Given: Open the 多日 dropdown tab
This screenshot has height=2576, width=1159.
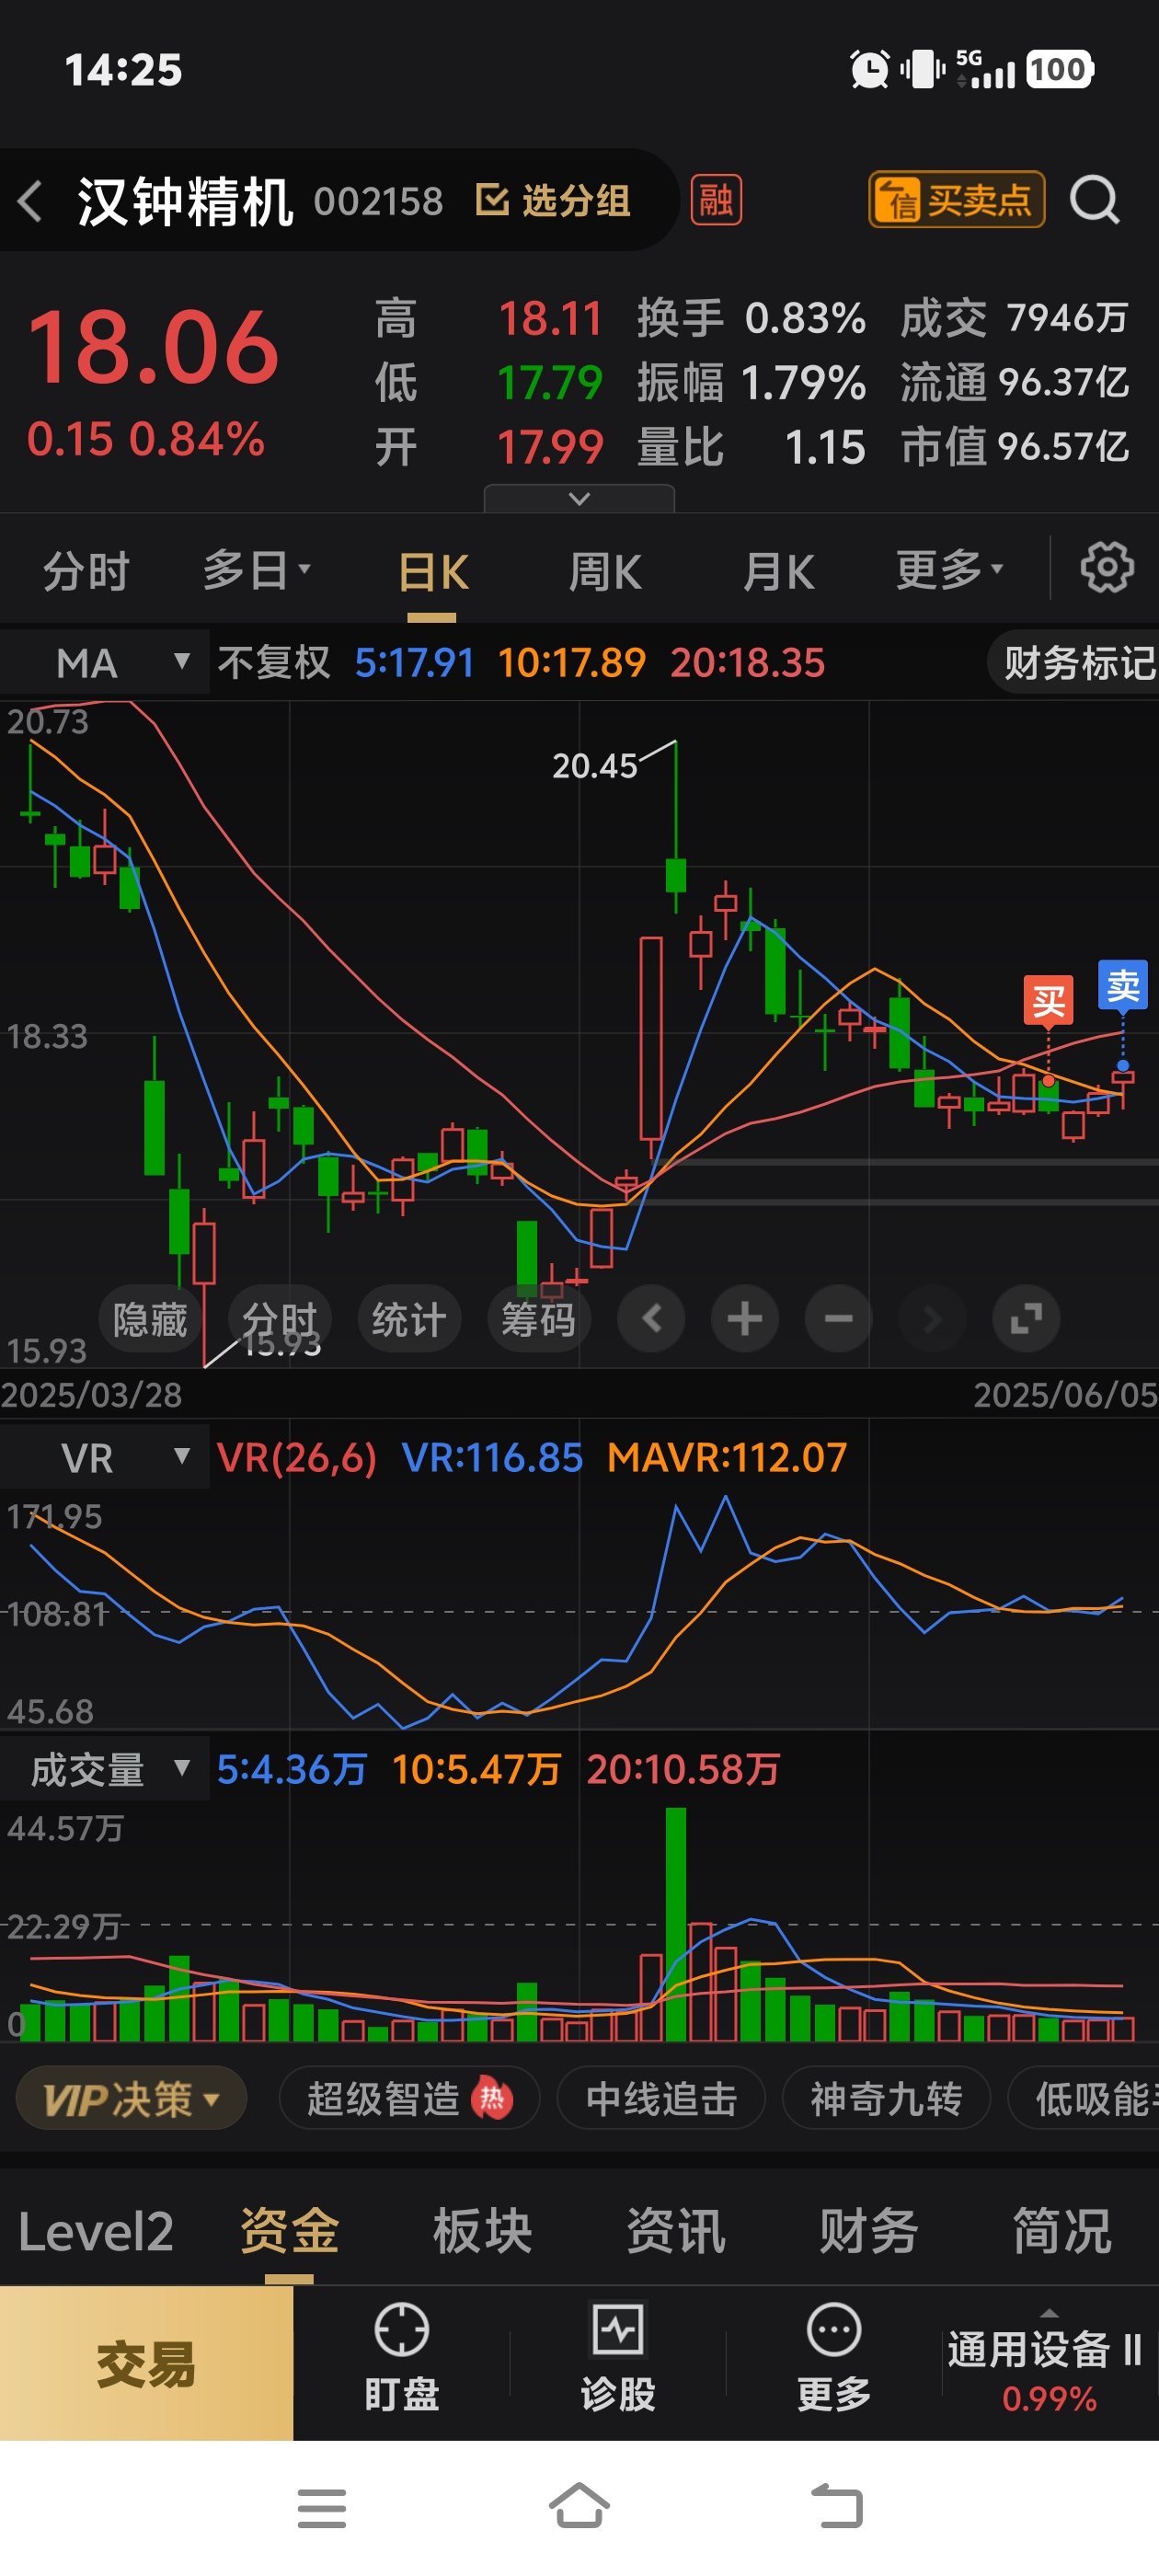Looking at the screenshot, I should pyautogui.click(x=256, y=571).
